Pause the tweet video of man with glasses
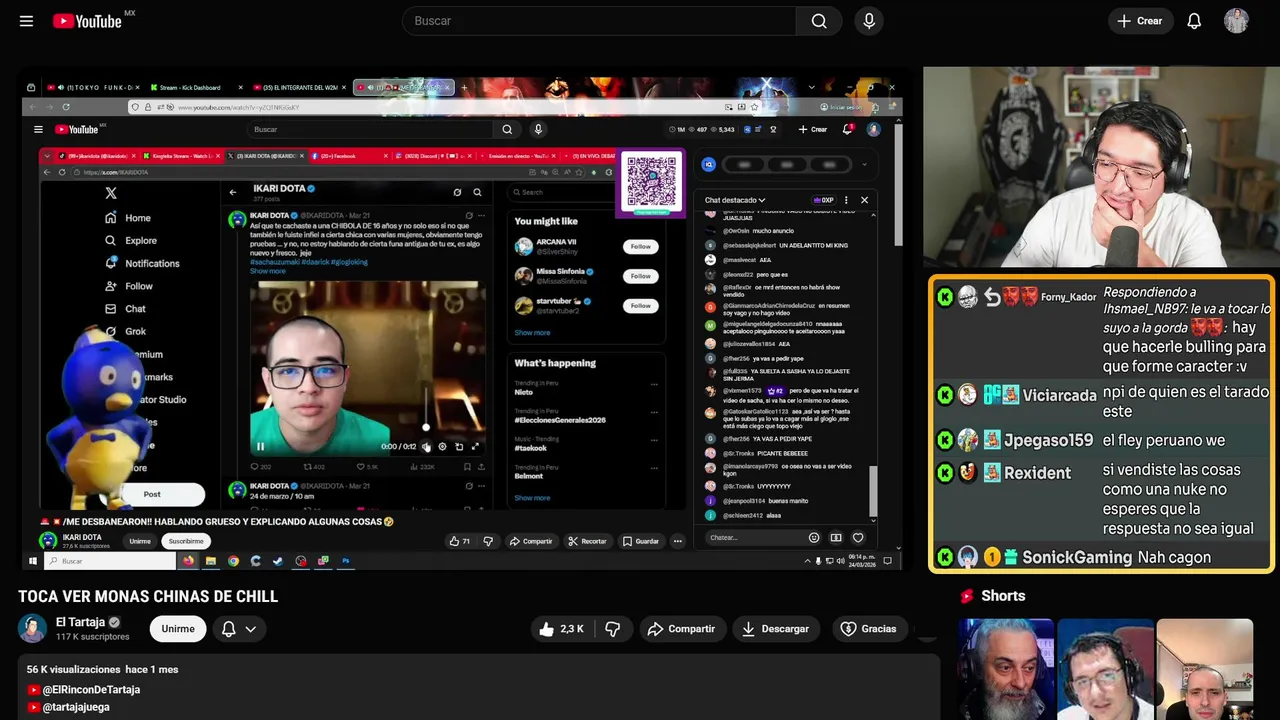Screen dimensions: 1280x720 pos(260,447)
